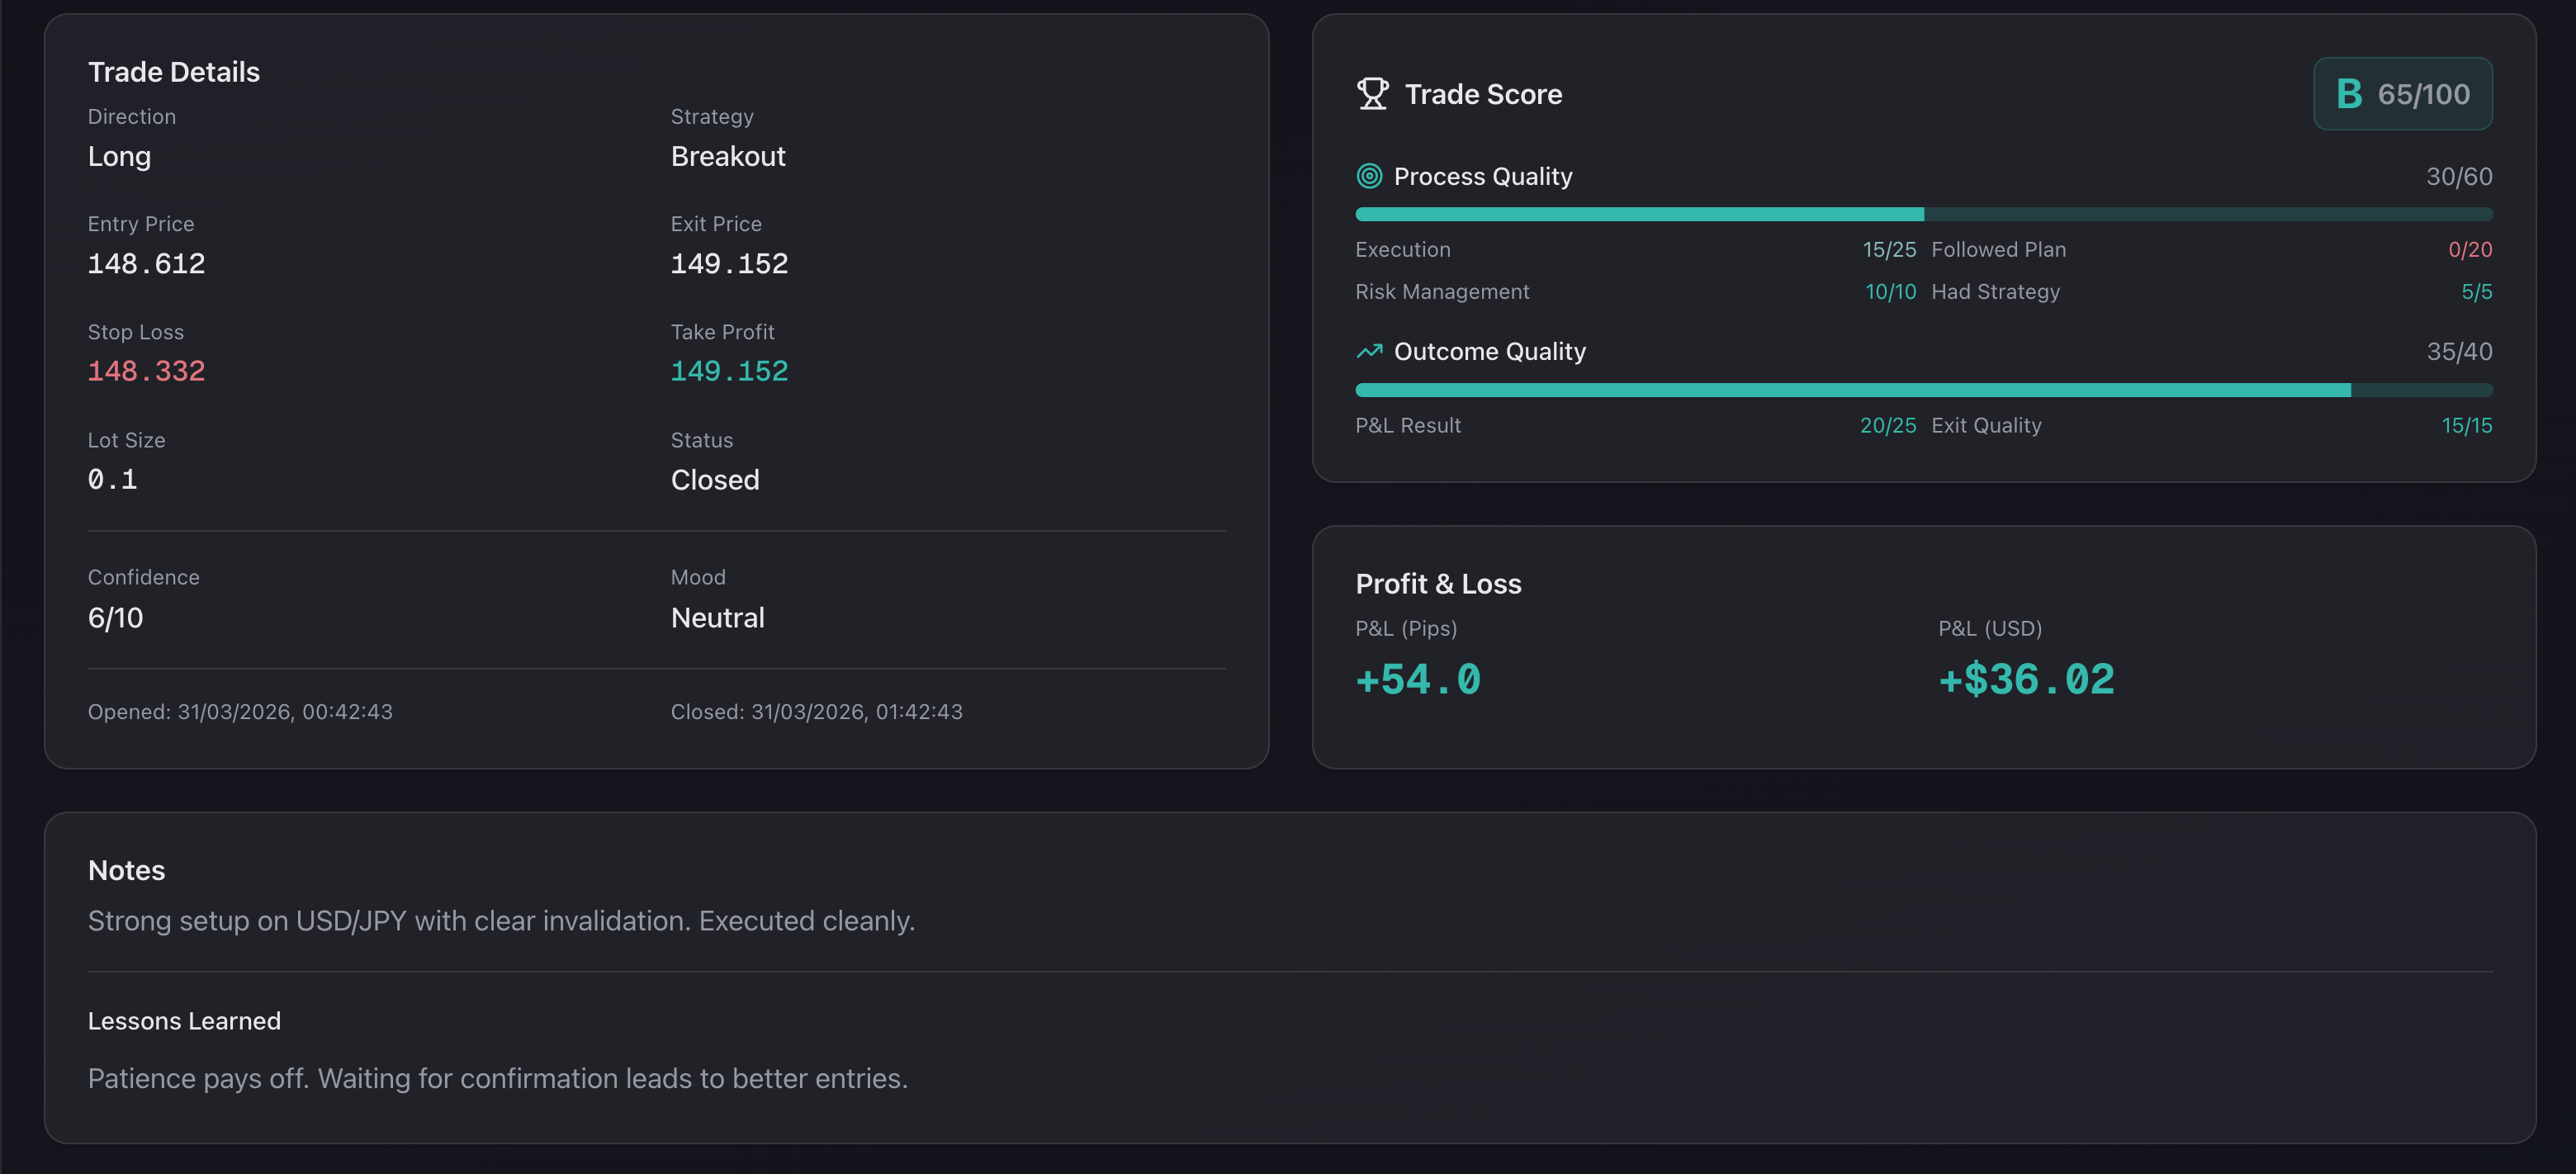Click the Had Strategy 5/5 value
Screen dimensions: 2576x1174
tap(2476, 291)
